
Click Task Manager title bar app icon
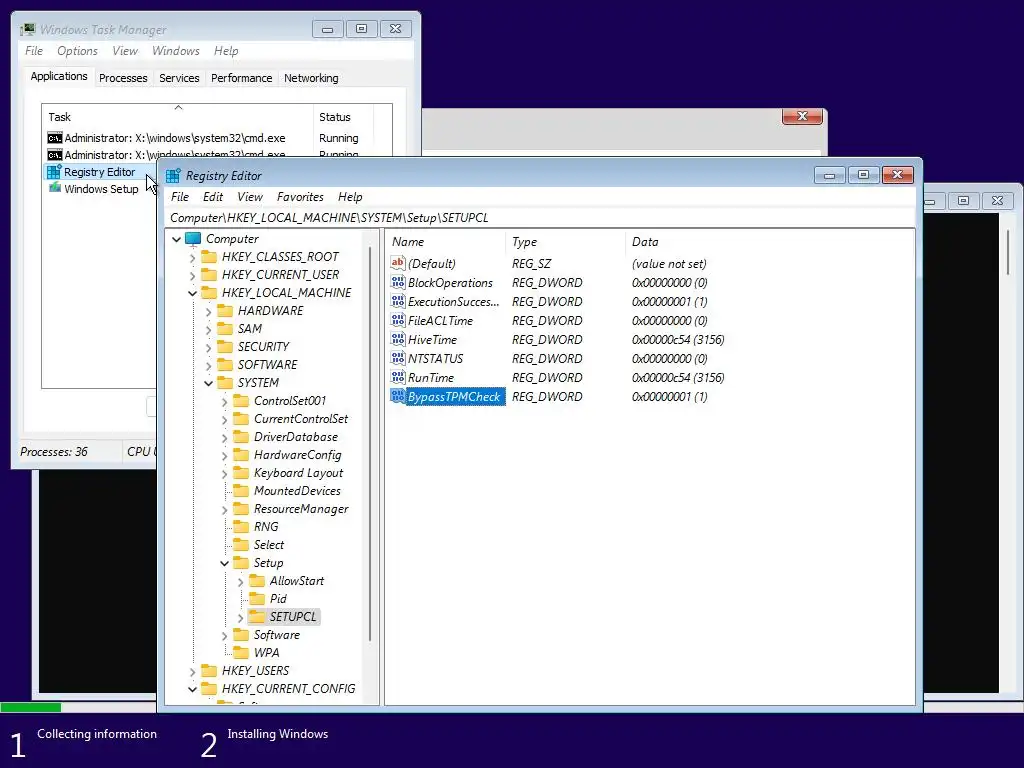[28, 29]
